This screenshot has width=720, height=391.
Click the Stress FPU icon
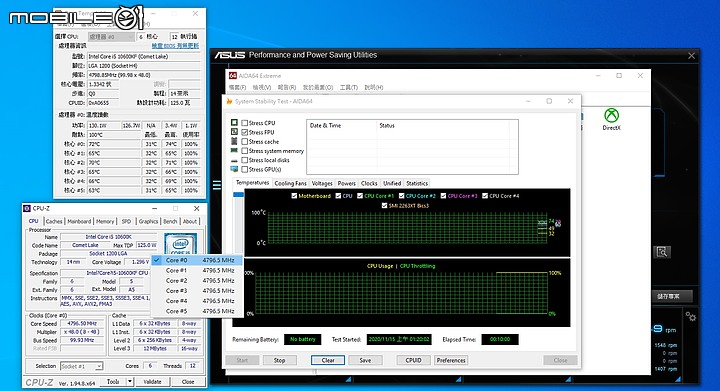coord(234,132)
